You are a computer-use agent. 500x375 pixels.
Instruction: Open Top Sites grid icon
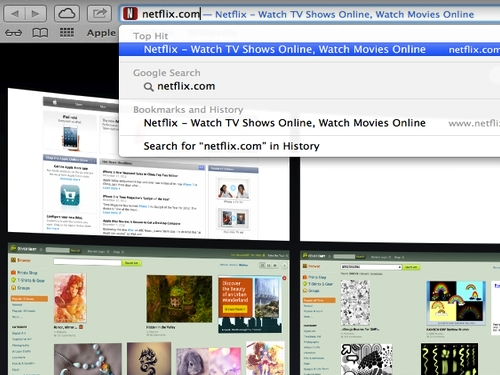pos(67,33)
